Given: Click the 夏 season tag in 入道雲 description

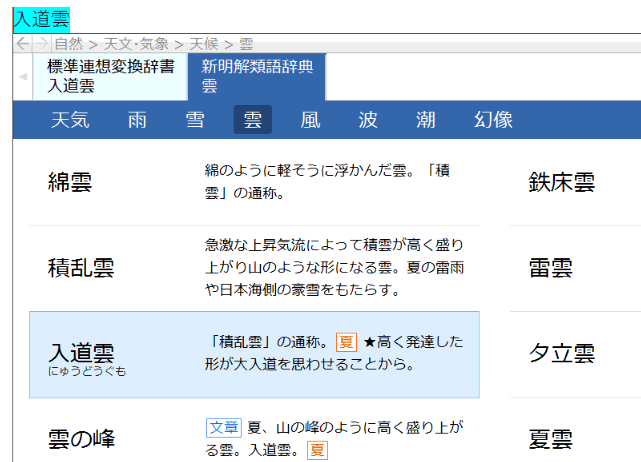Looking at the screenshot, I should [346, 342].
